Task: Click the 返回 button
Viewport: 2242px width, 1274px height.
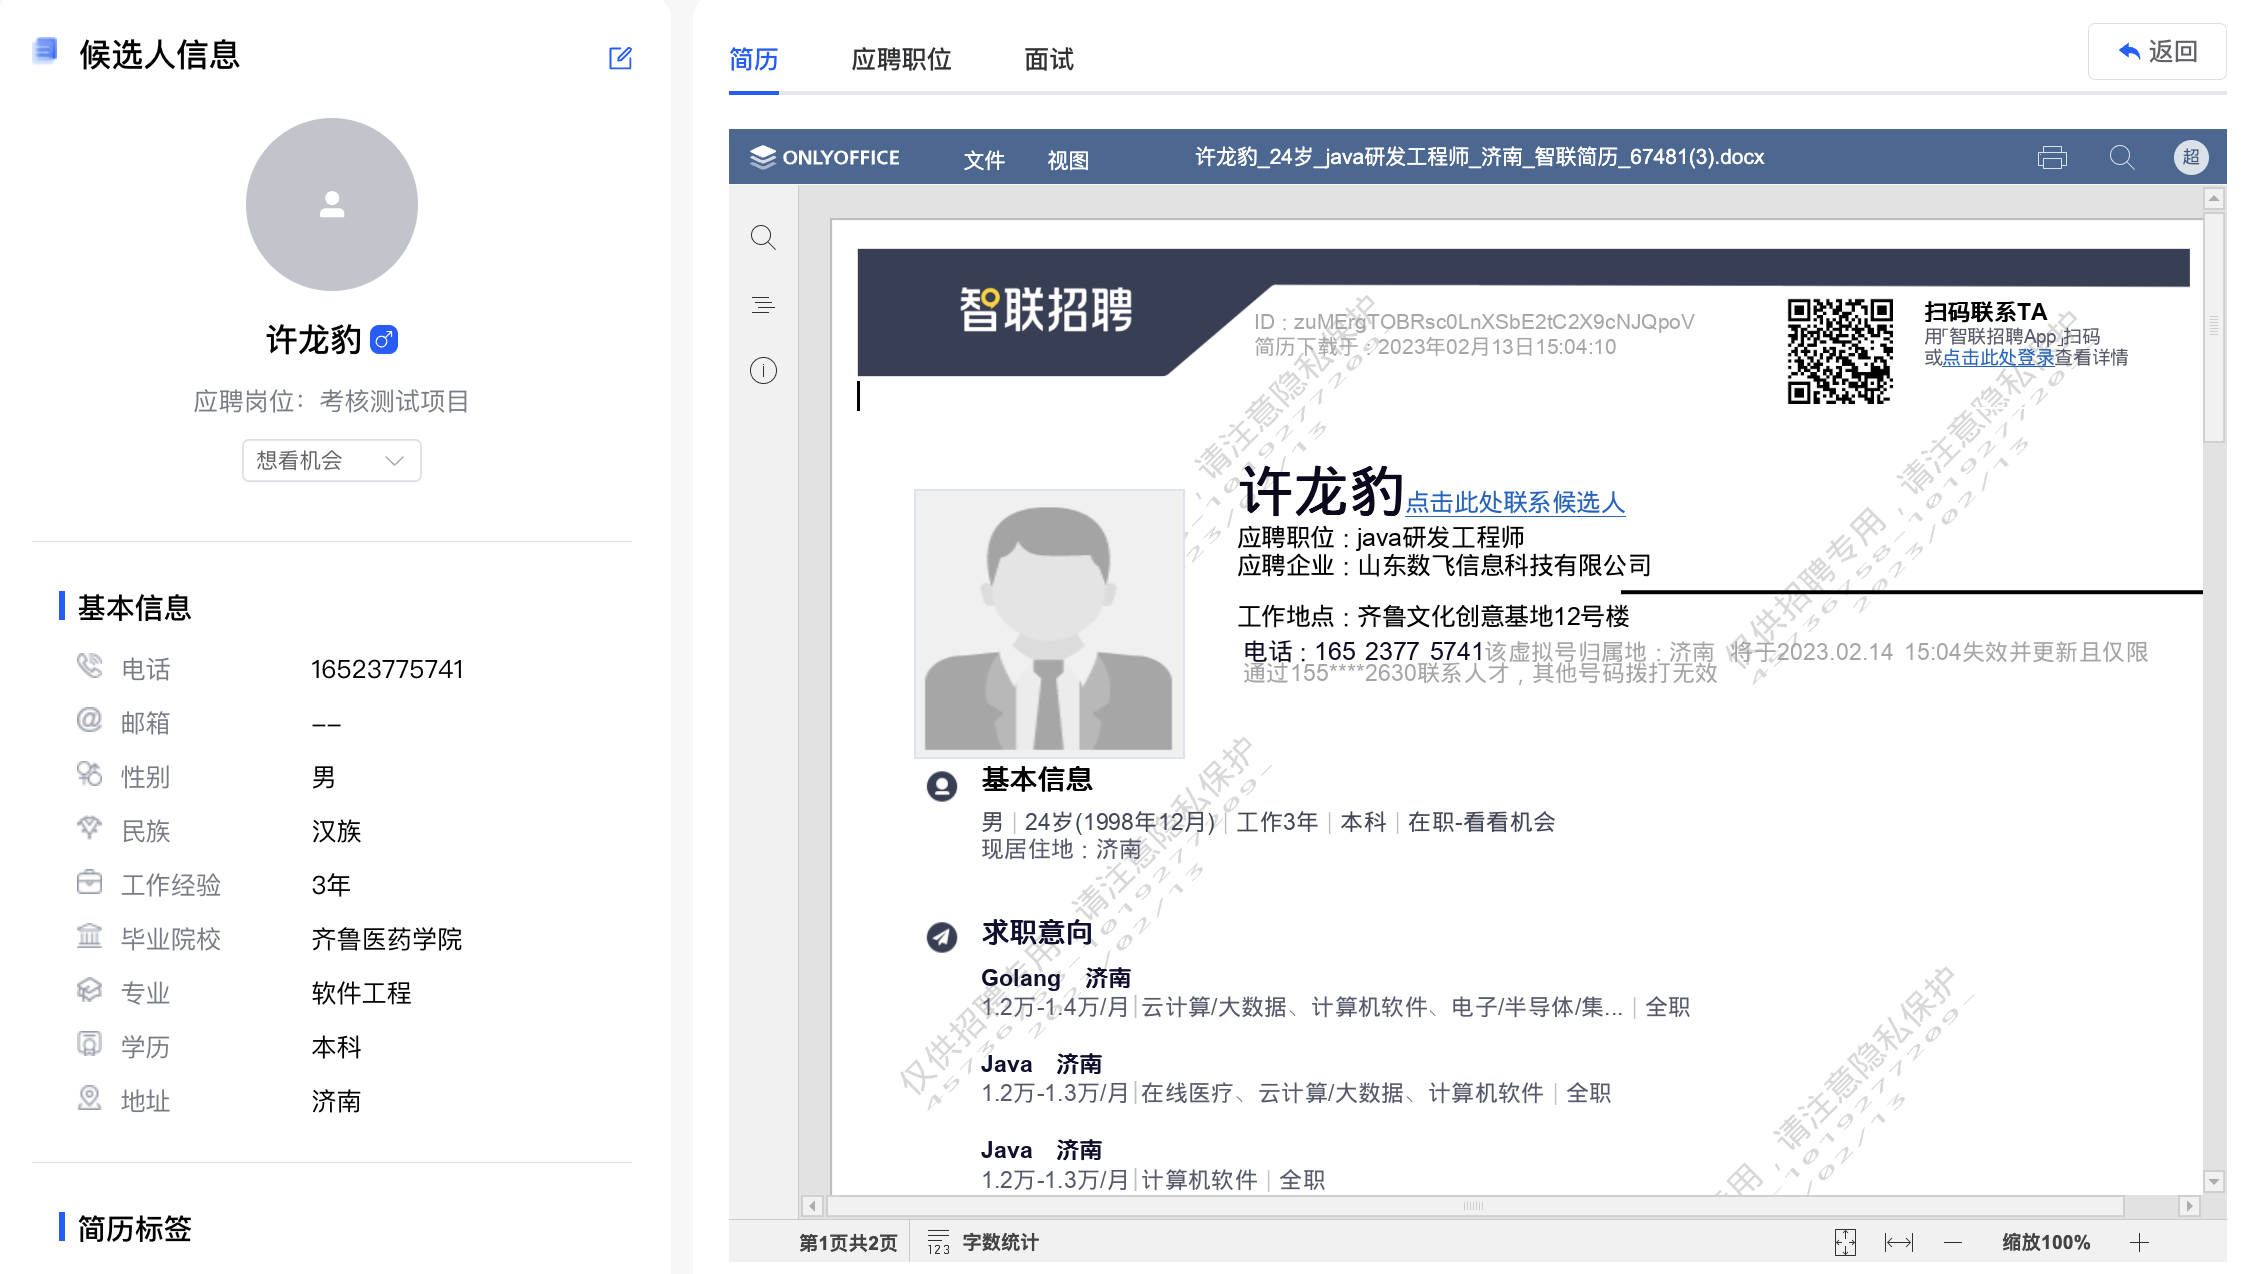Action: pyautogui.click(x=2157, y=51)
